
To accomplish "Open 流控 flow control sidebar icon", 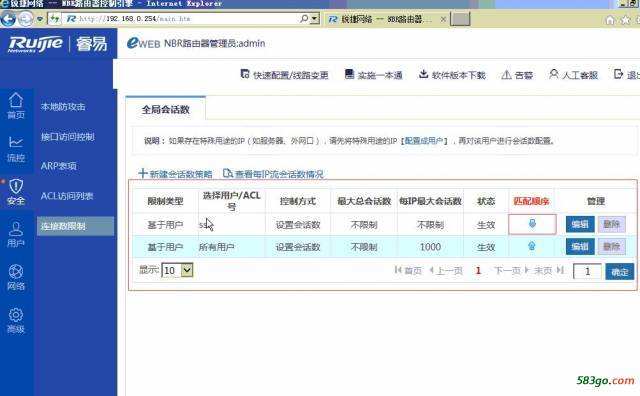I will [16, 149].
